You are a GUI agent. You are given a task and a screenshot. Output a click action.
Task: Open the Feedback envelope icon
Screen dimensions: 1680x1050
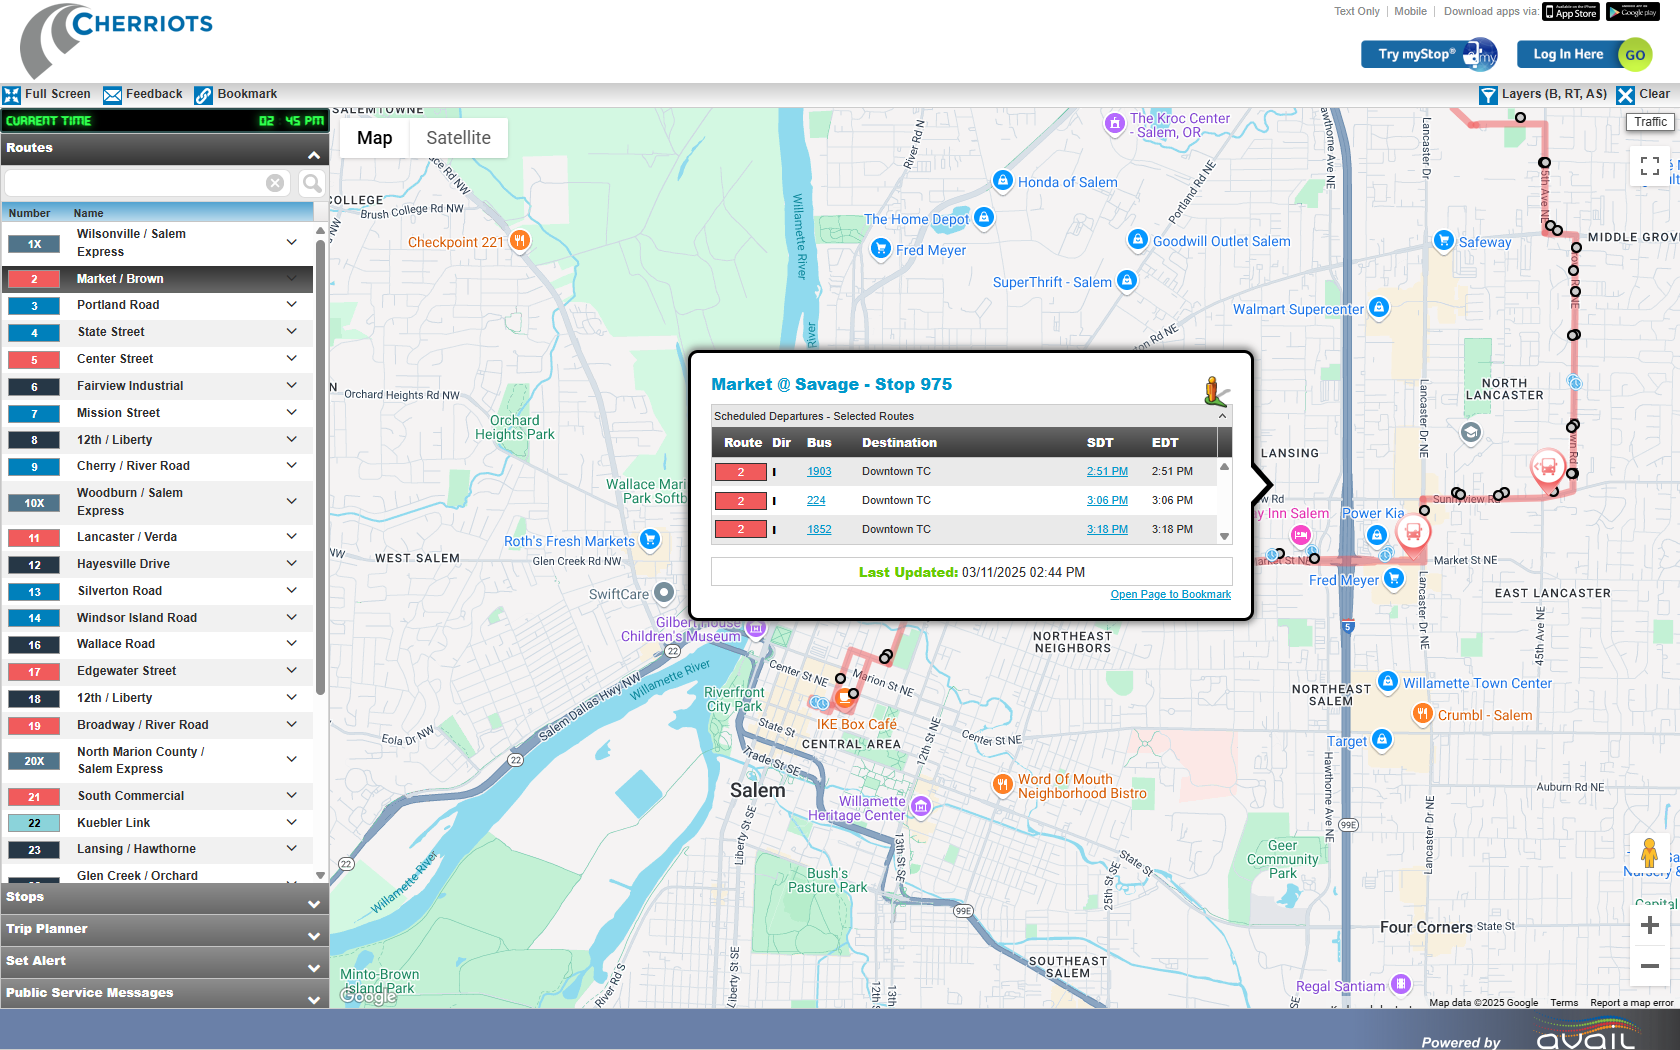[113, 95]
